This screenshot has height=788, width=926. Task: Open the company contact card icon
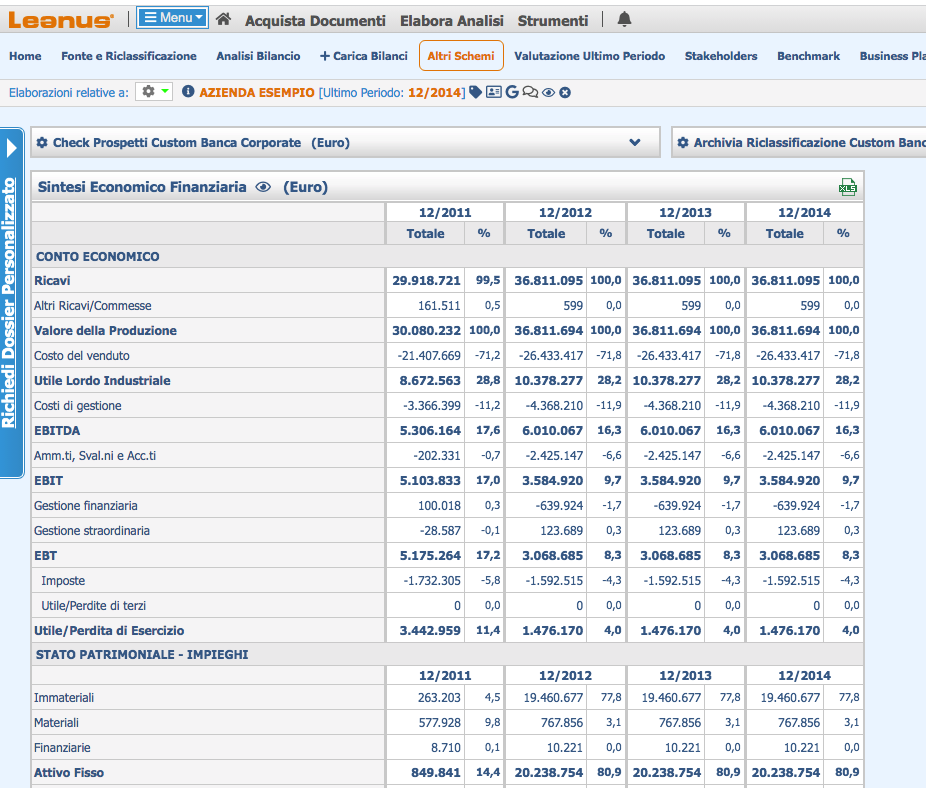click(493, 92)
